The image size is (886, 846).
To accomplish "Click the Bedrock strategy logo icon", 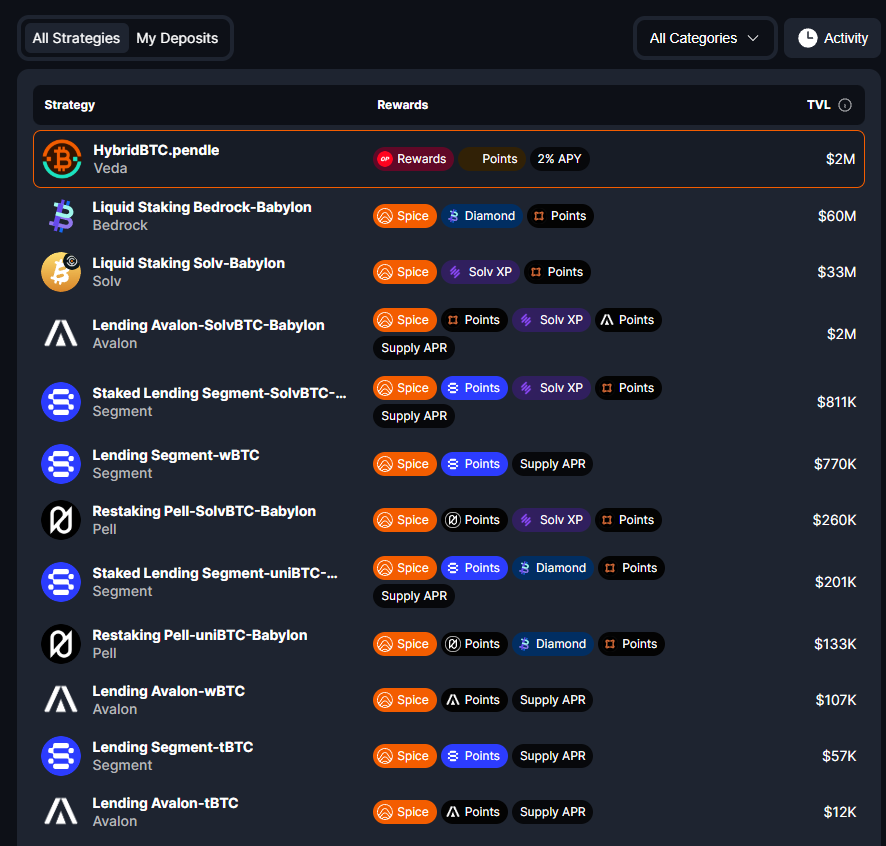I will 61,216.
